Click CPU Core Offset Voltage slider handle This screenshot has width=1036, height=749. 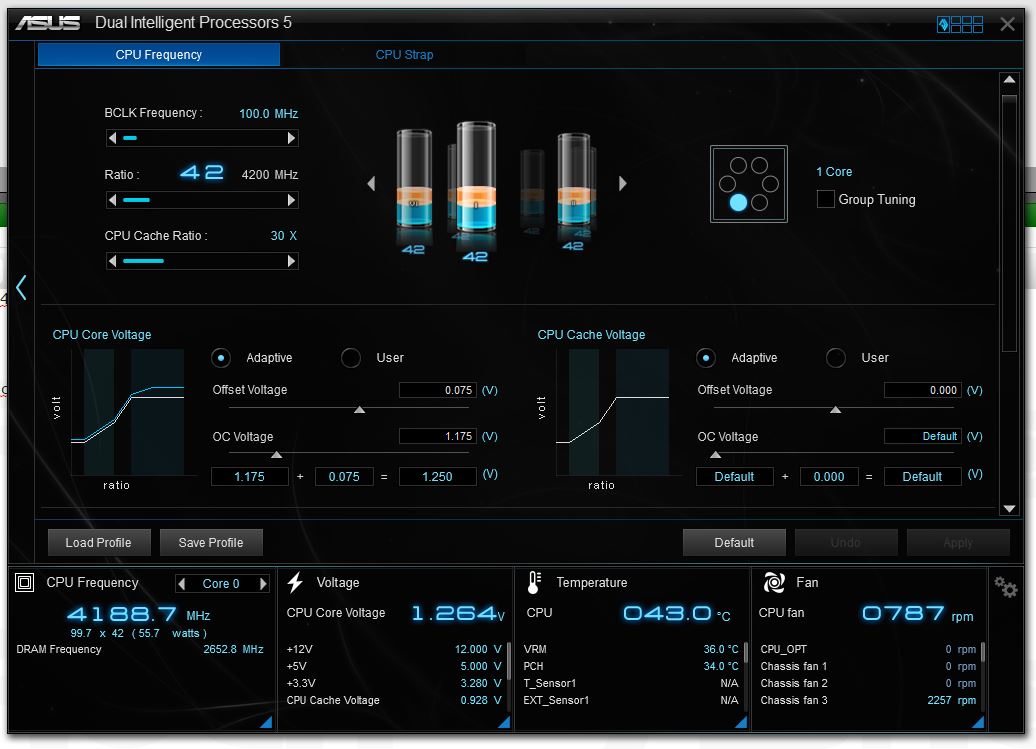point(359,410)
